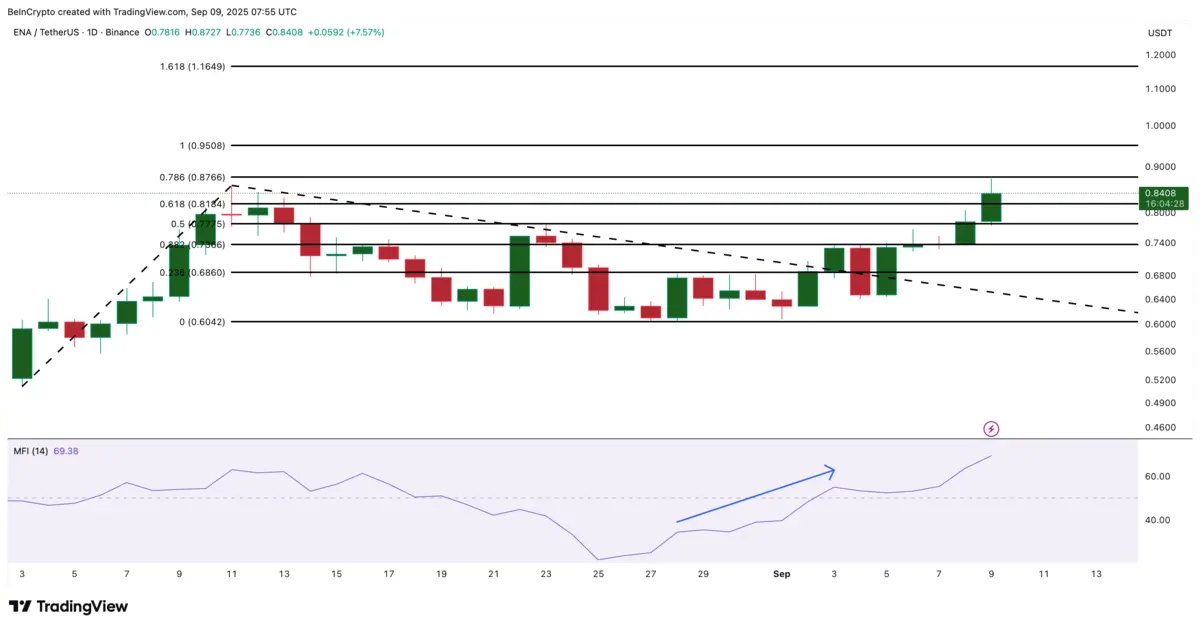Select the latest green candle on Sep 9
1200x629 pixels.
click(x=991, y=207)
